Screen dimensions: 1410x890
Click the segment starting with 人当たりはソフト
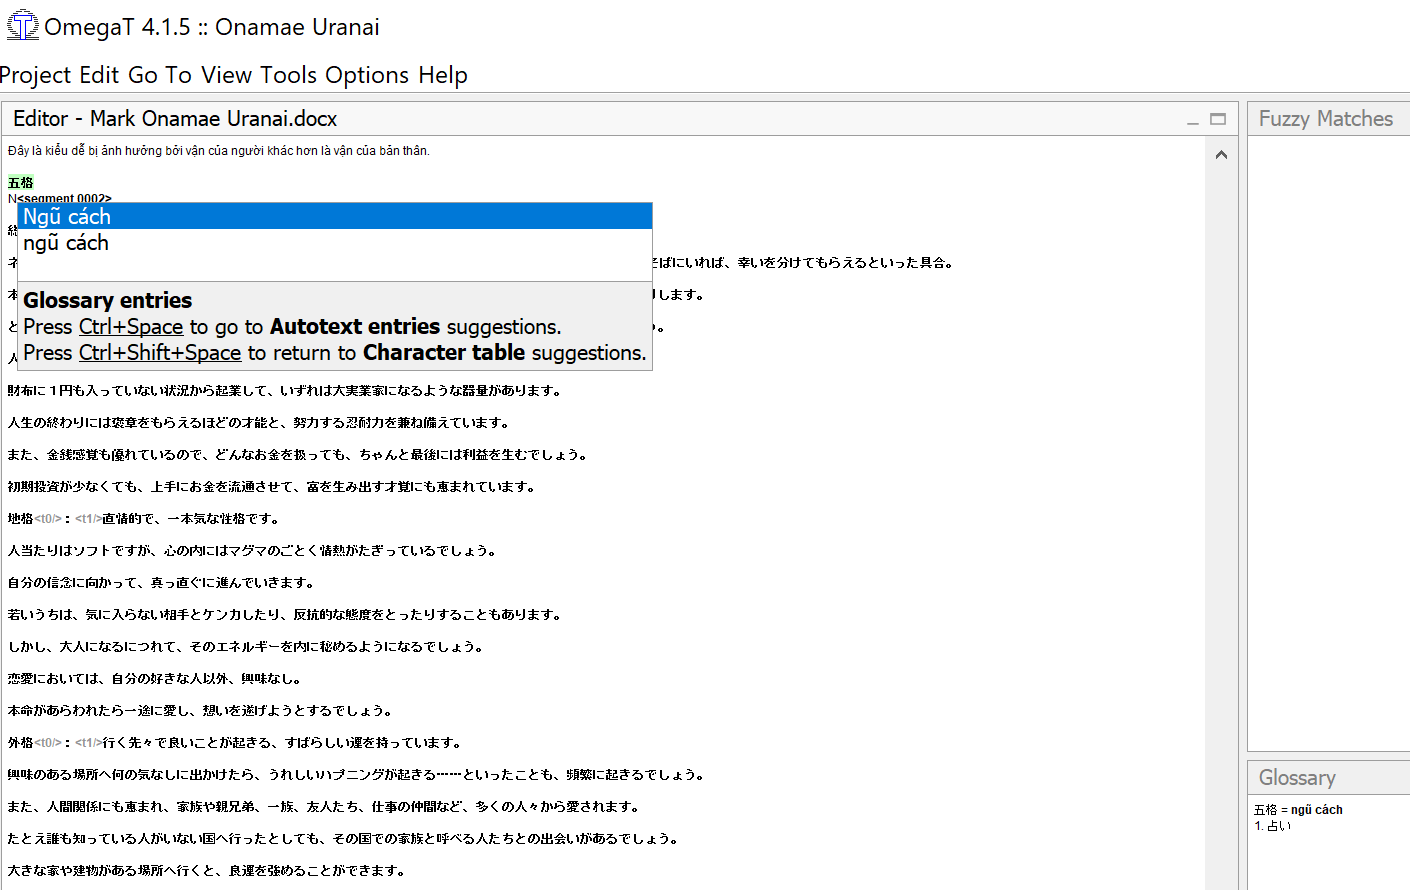point(252,551)
